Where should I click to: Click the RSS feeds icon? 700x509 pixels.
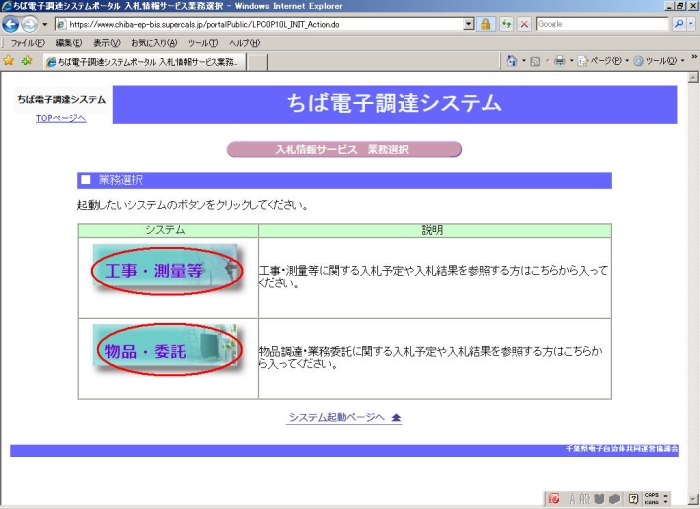click(x=535, y=61)
